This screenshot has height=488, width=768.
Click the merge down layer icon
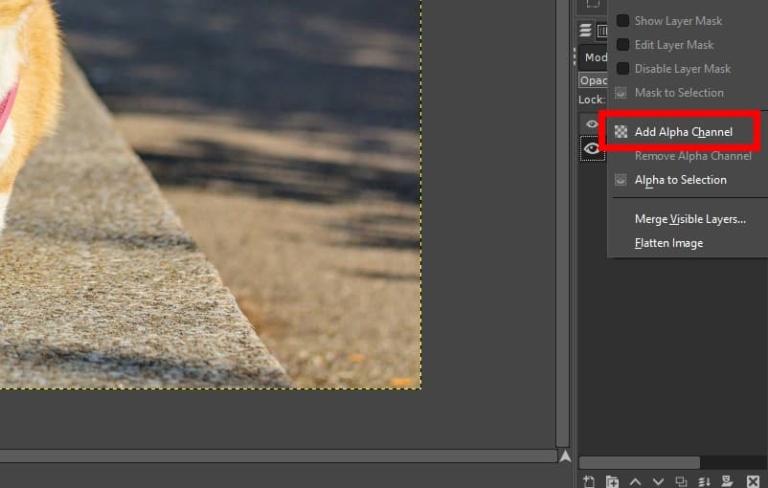pyautogui.click(x=704, y=481)
